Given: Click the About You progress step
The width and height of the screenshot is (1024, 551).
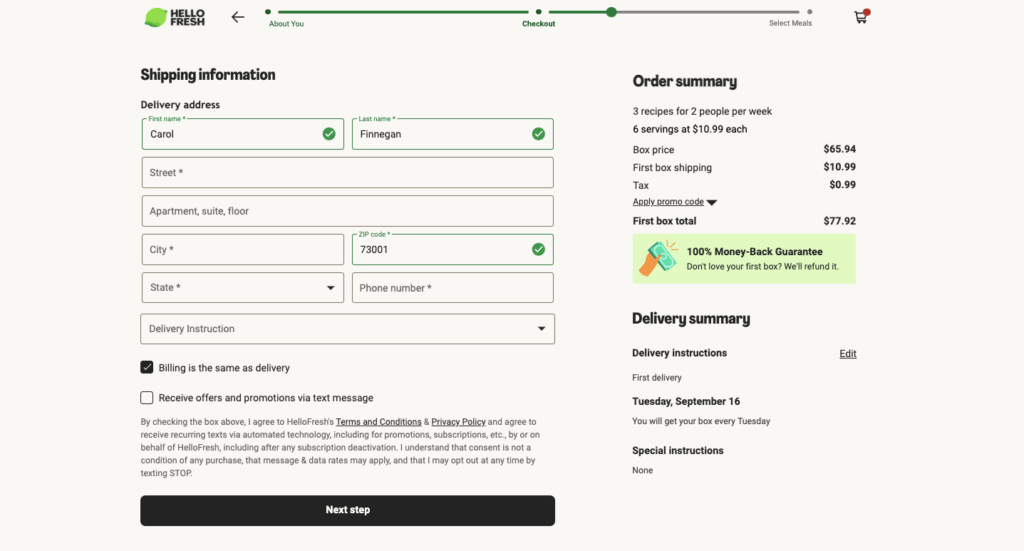Looking at the screenshot, I should 286,23.
